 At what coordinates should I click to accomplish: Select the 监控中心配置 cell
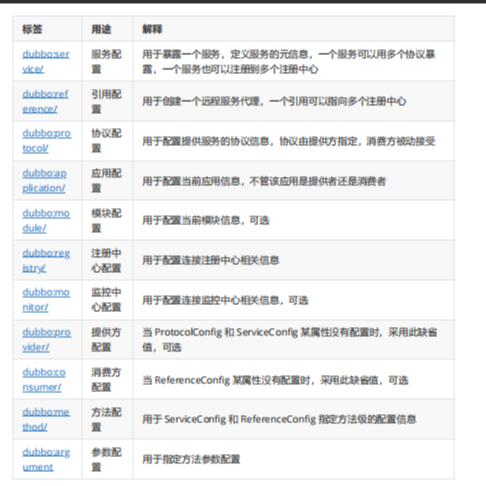point(106,299)
